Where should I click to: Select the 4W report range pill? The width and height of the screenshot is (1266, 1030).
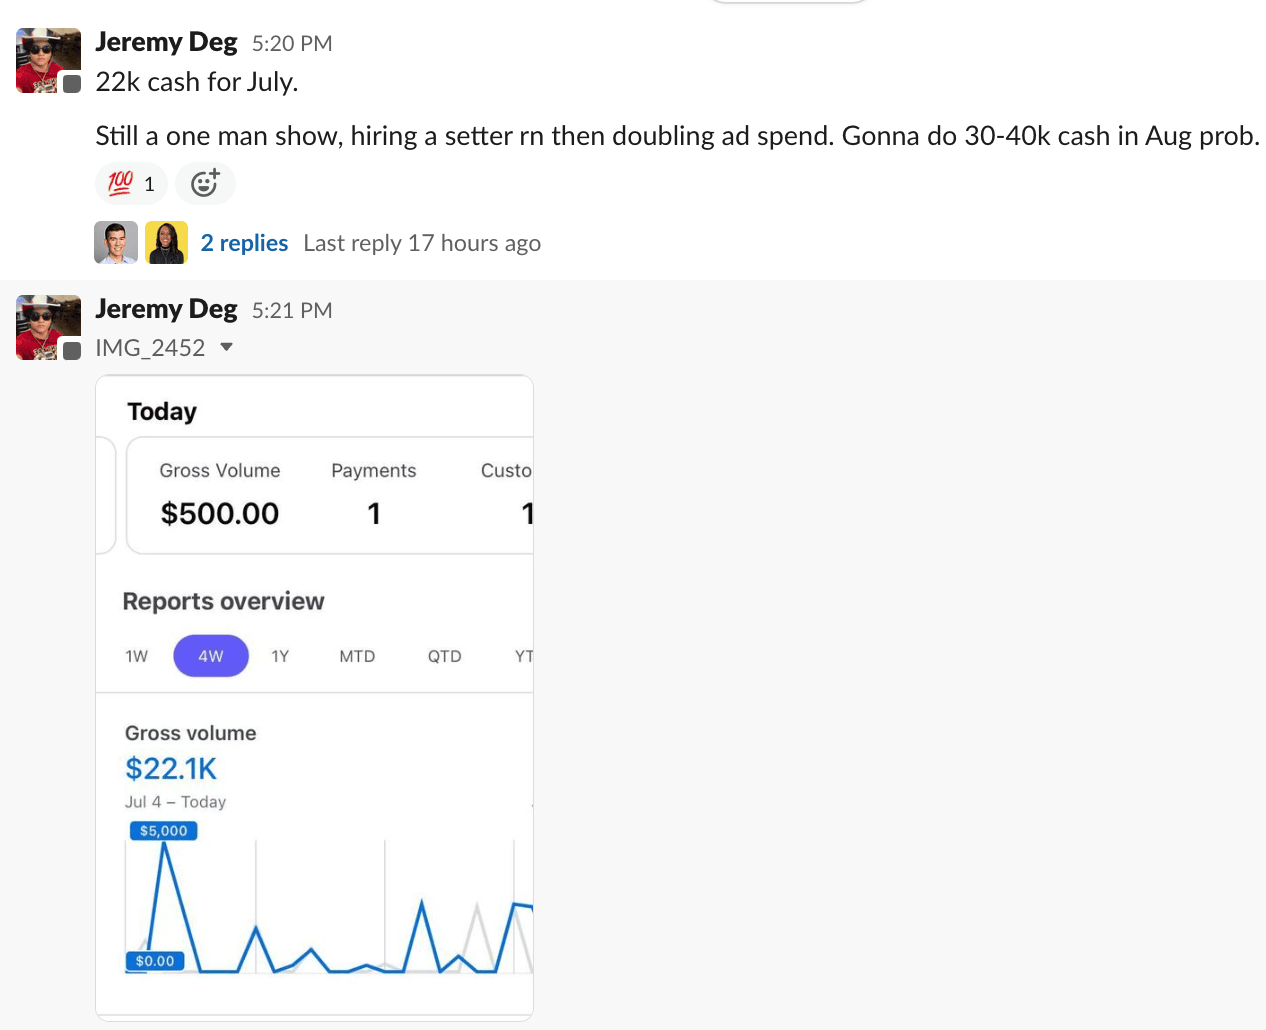point(211,656)
